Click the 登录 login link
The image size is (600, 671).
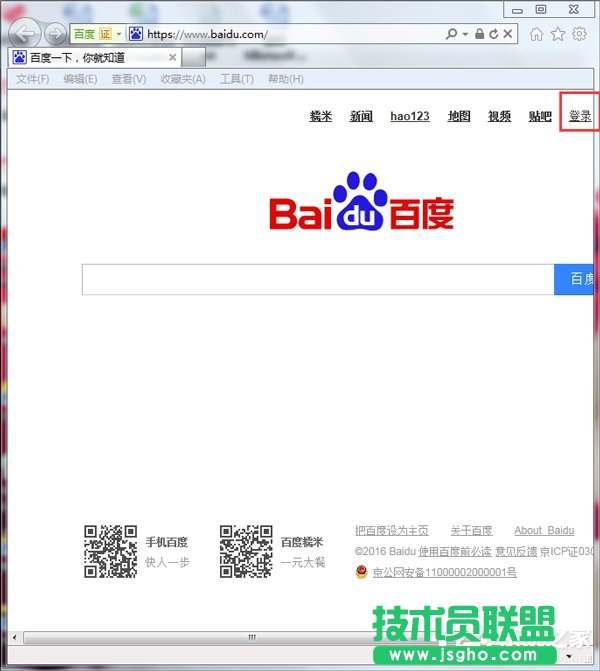pyautogui.click(x=580, y=116)
